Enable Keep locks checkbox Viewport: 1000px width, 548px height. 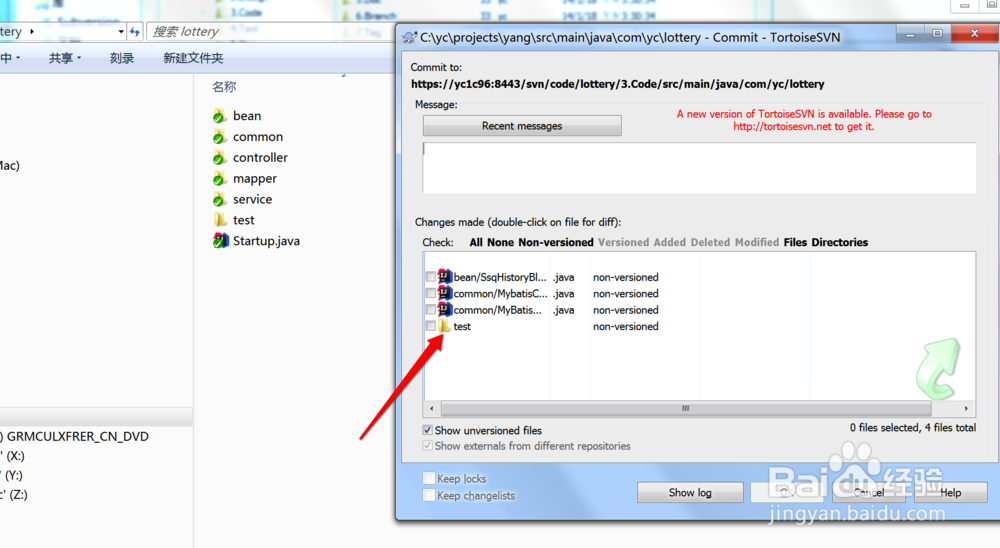coord(429,478)
